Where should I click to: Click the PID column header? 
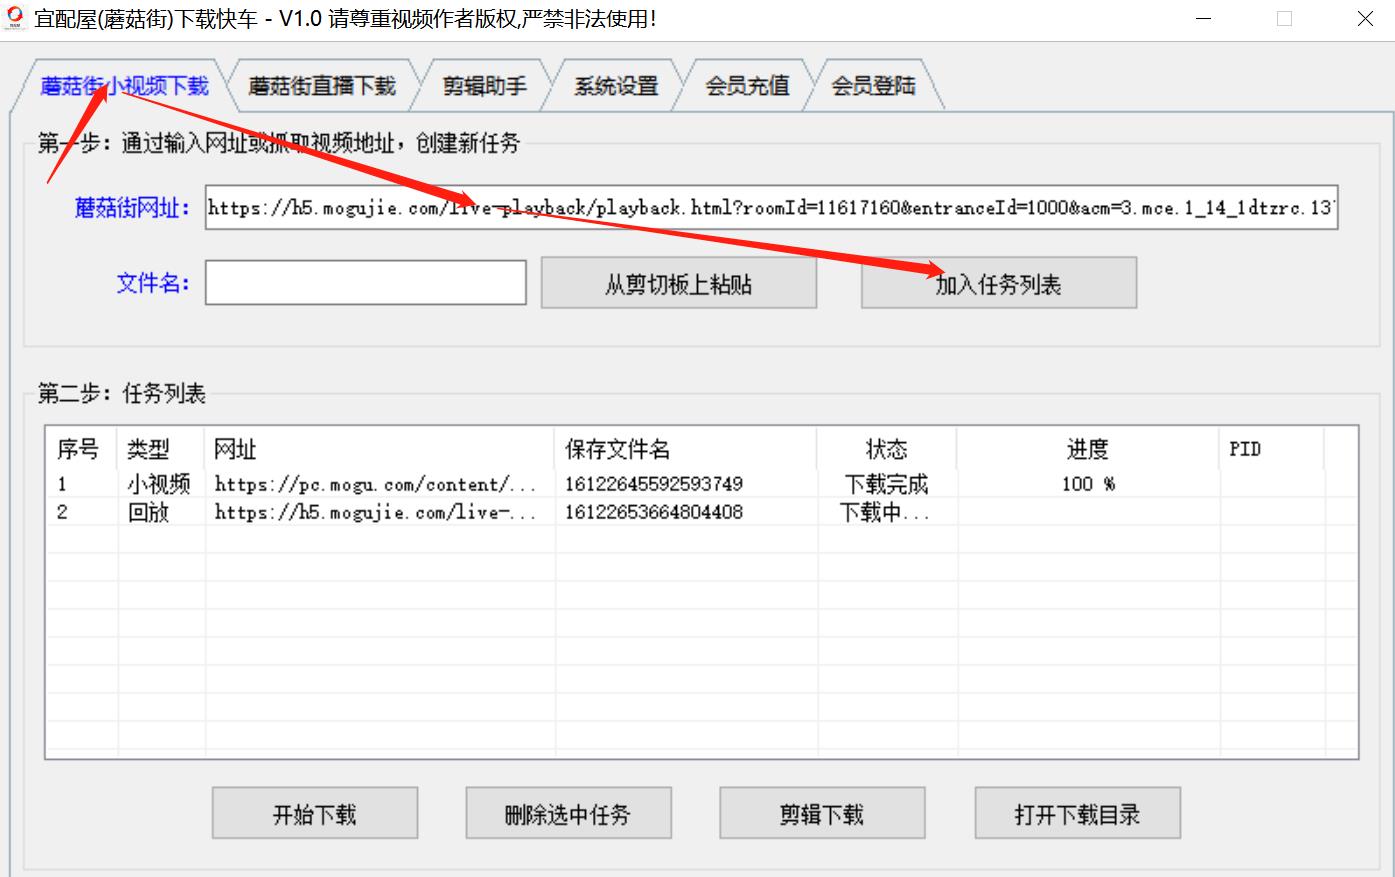coord(1272,449)
